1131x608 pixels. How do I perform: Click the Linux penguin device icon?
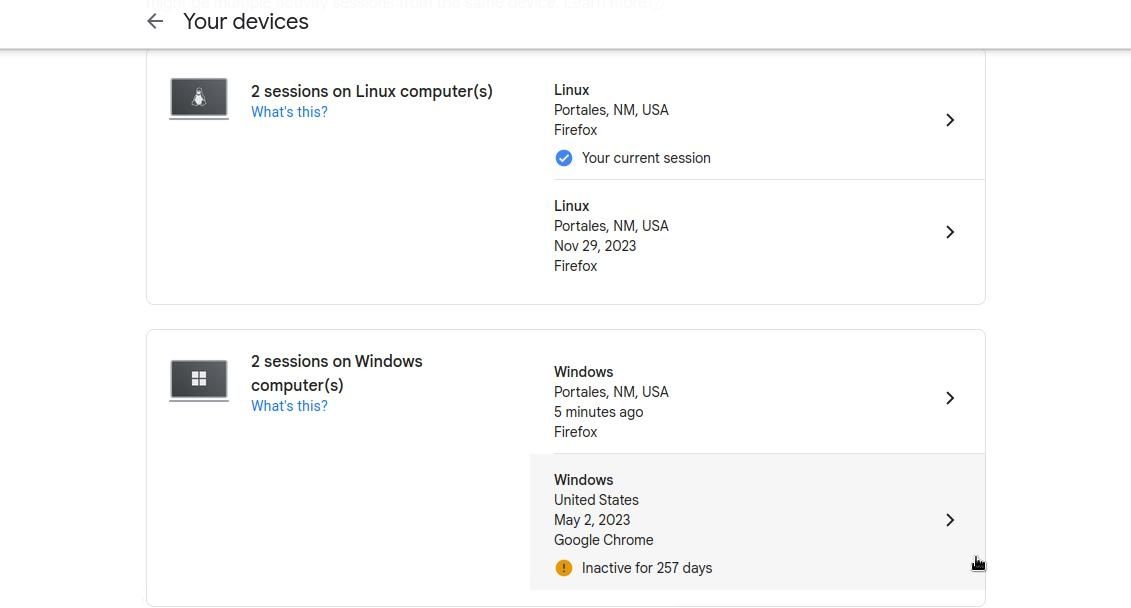tap(198, 97)
